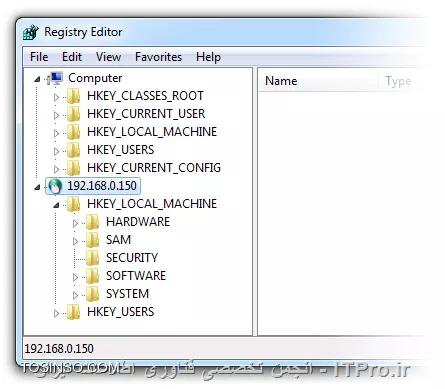The image size is (445, 389).
Task: Select HKEY_CLASSES_ROOT label
Action: click(145, 96)
